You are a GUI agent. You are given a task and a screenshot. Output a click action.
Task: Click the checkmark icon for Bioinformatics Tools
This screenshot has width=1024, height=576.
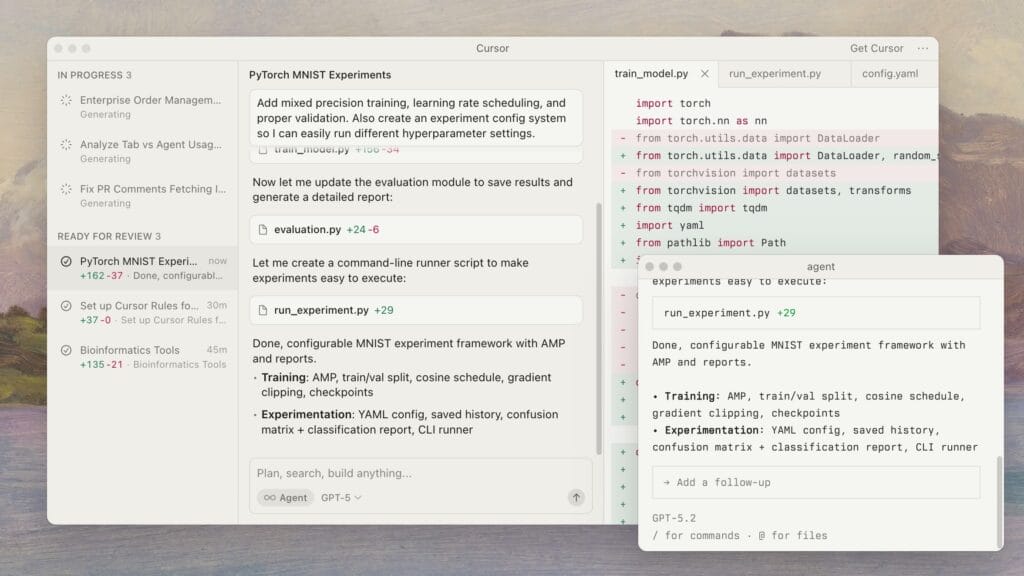[x=66, y=350]
